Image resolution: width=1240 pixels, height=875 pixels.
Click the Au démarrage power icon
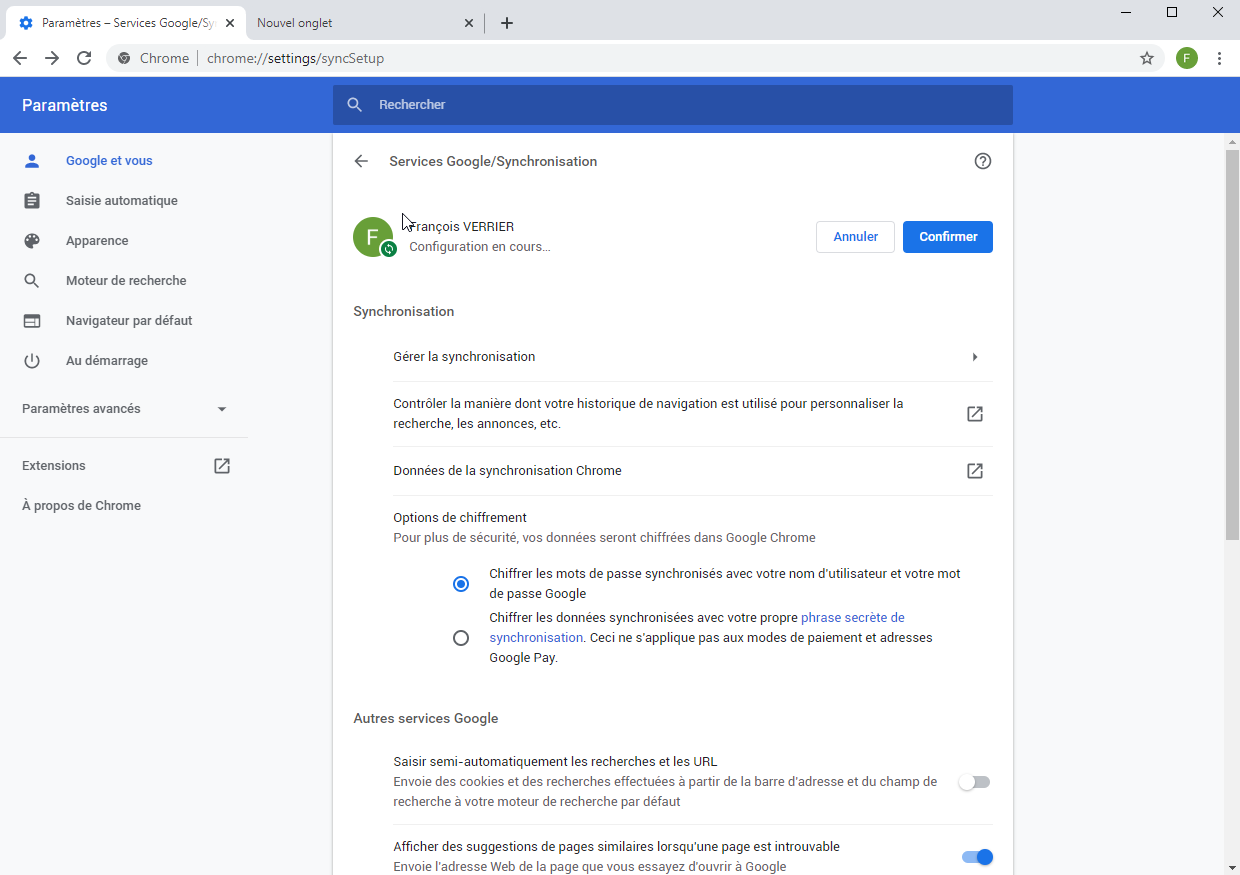pos(32,360)
